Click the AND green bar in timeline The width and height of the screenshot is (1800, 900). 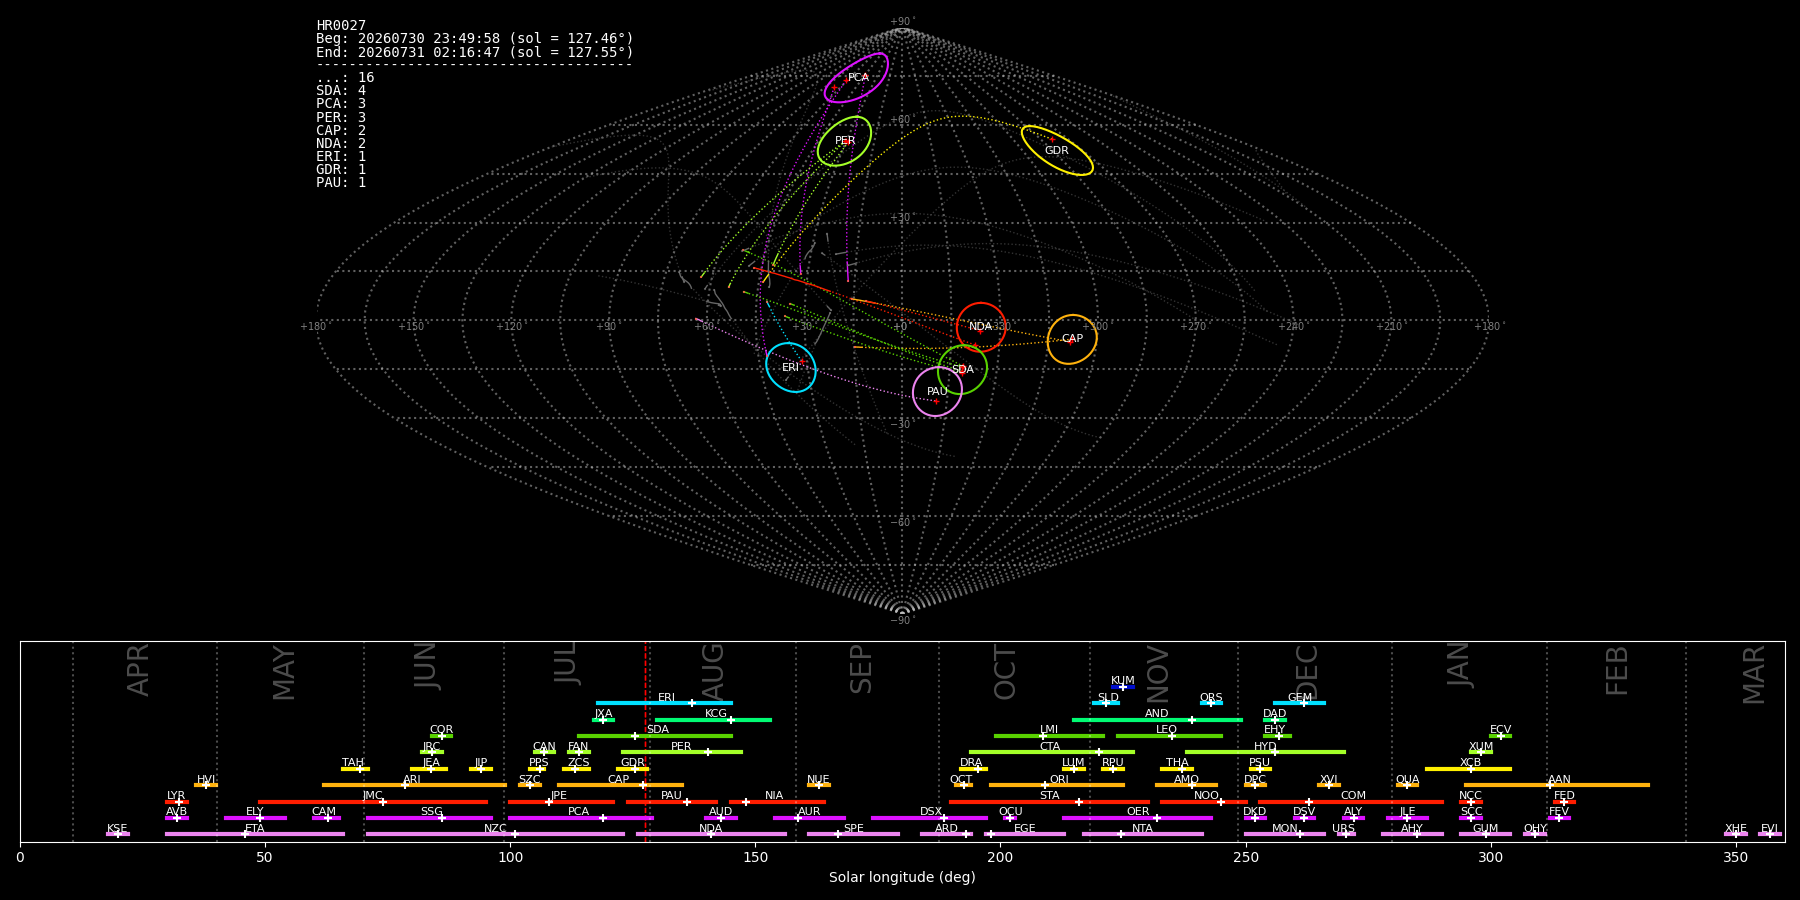(1157, 720)
